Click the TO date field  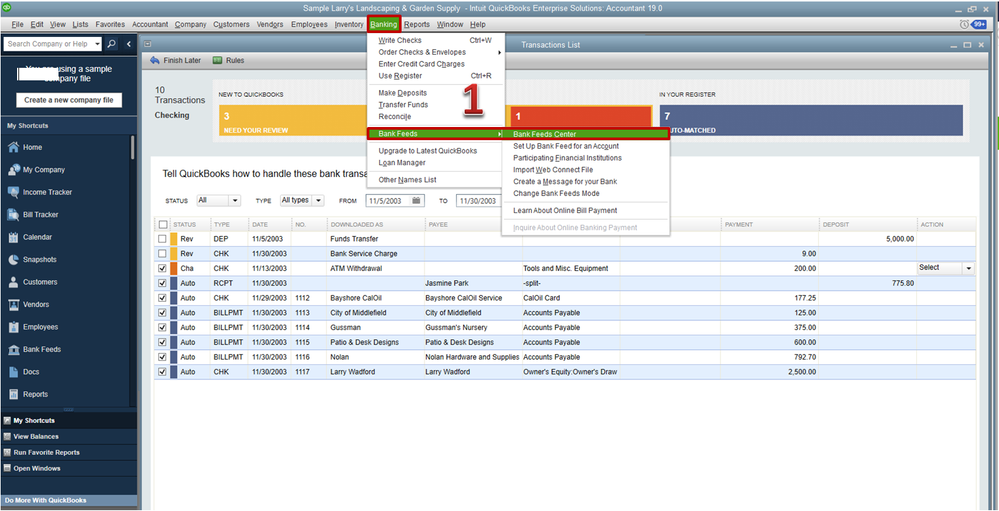(477, 200)
